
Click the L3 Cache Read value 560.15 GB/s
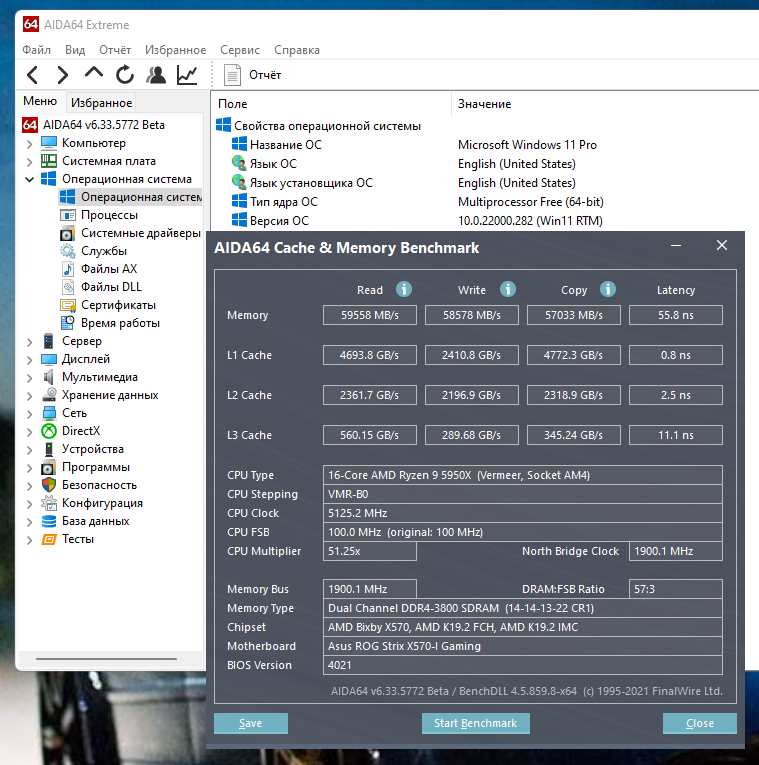[370, 435]
